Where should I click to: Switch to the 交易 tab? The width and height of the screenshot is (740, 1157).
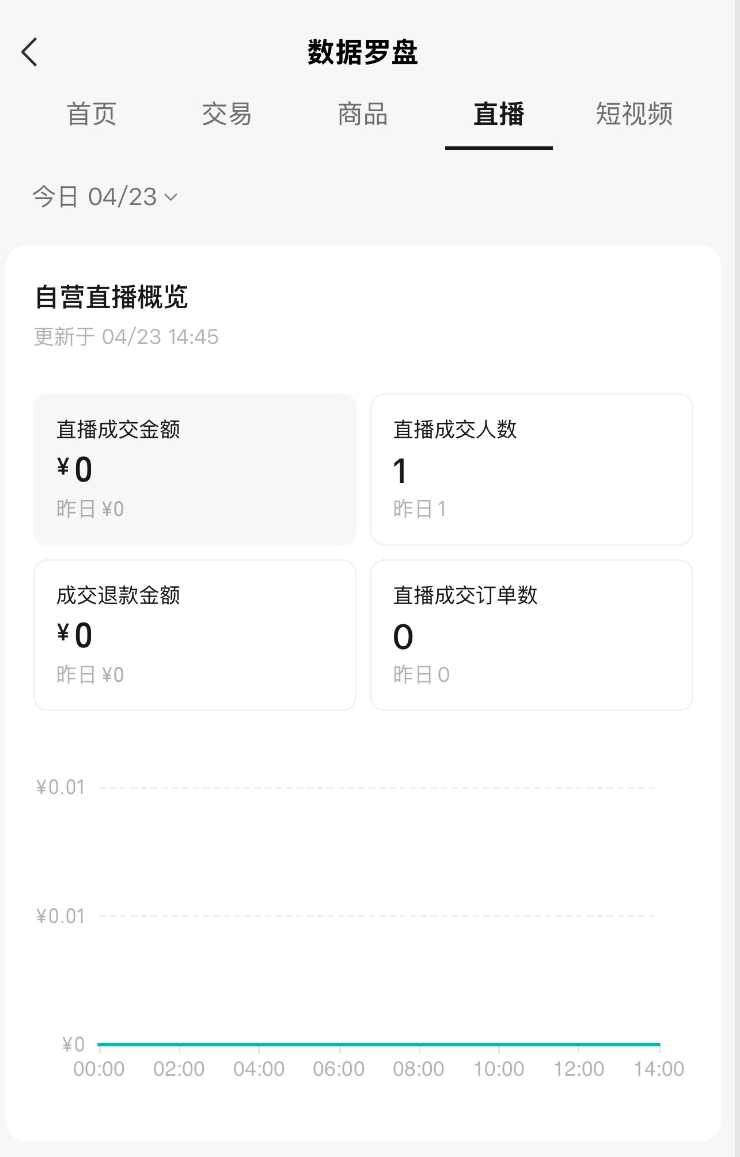[227, 114]
